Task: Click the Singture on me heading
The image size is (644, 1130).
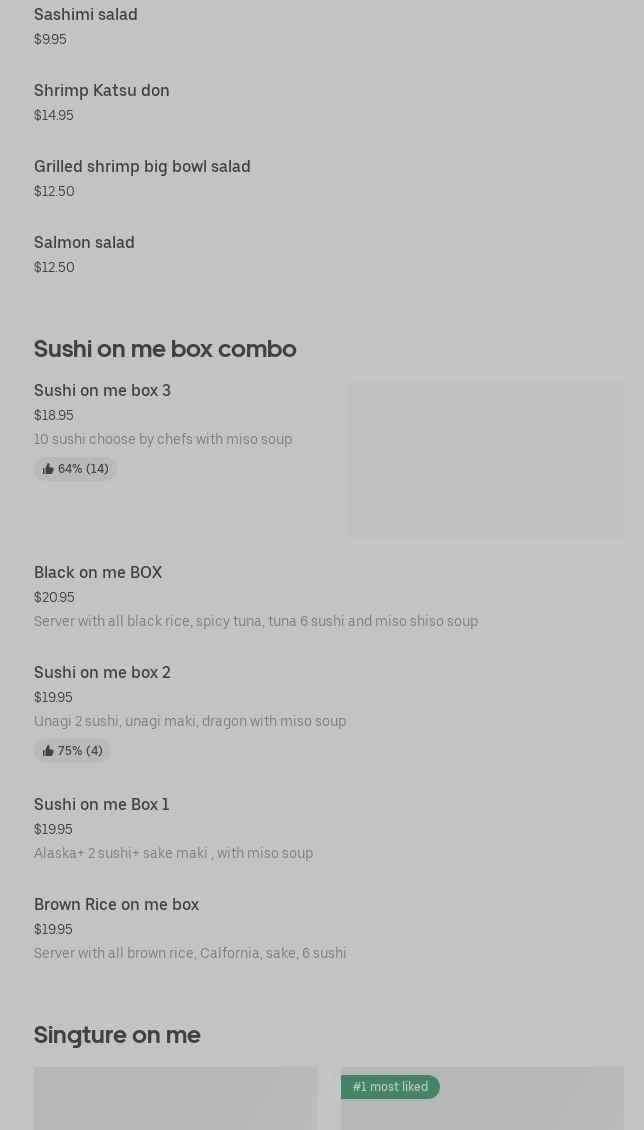Action: click(x=117, y=1035)
